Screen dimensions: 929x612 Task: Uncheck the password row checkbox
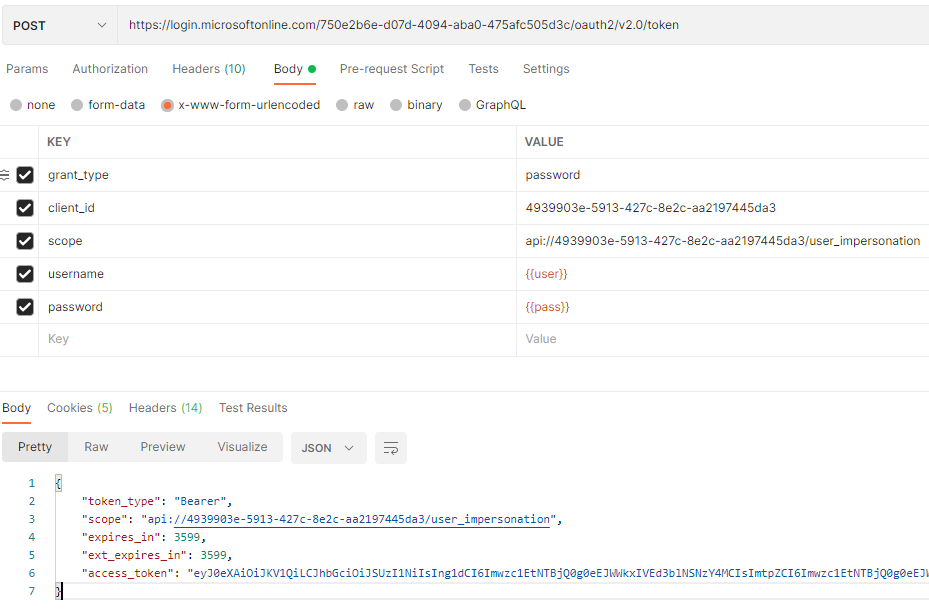point(25,307)
